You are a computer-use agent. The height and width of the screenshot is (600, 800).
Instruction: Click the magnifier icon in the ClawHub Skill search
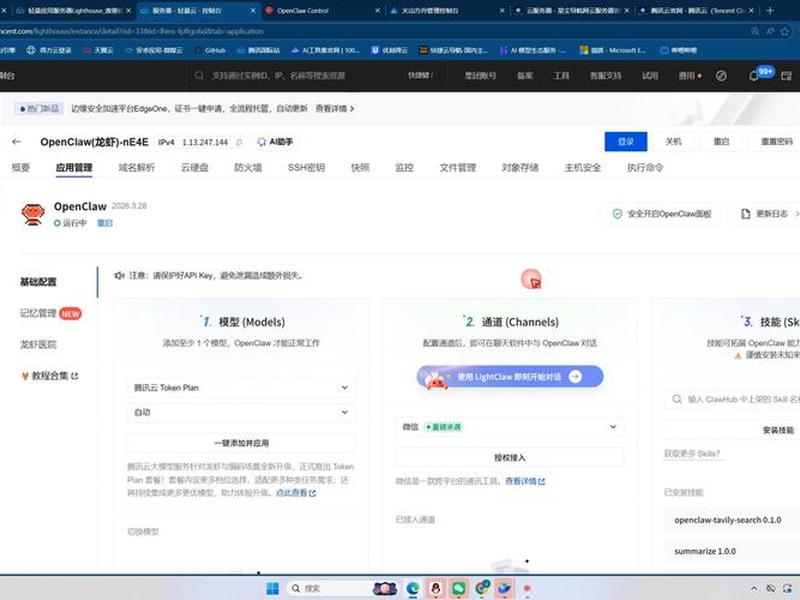677,399
